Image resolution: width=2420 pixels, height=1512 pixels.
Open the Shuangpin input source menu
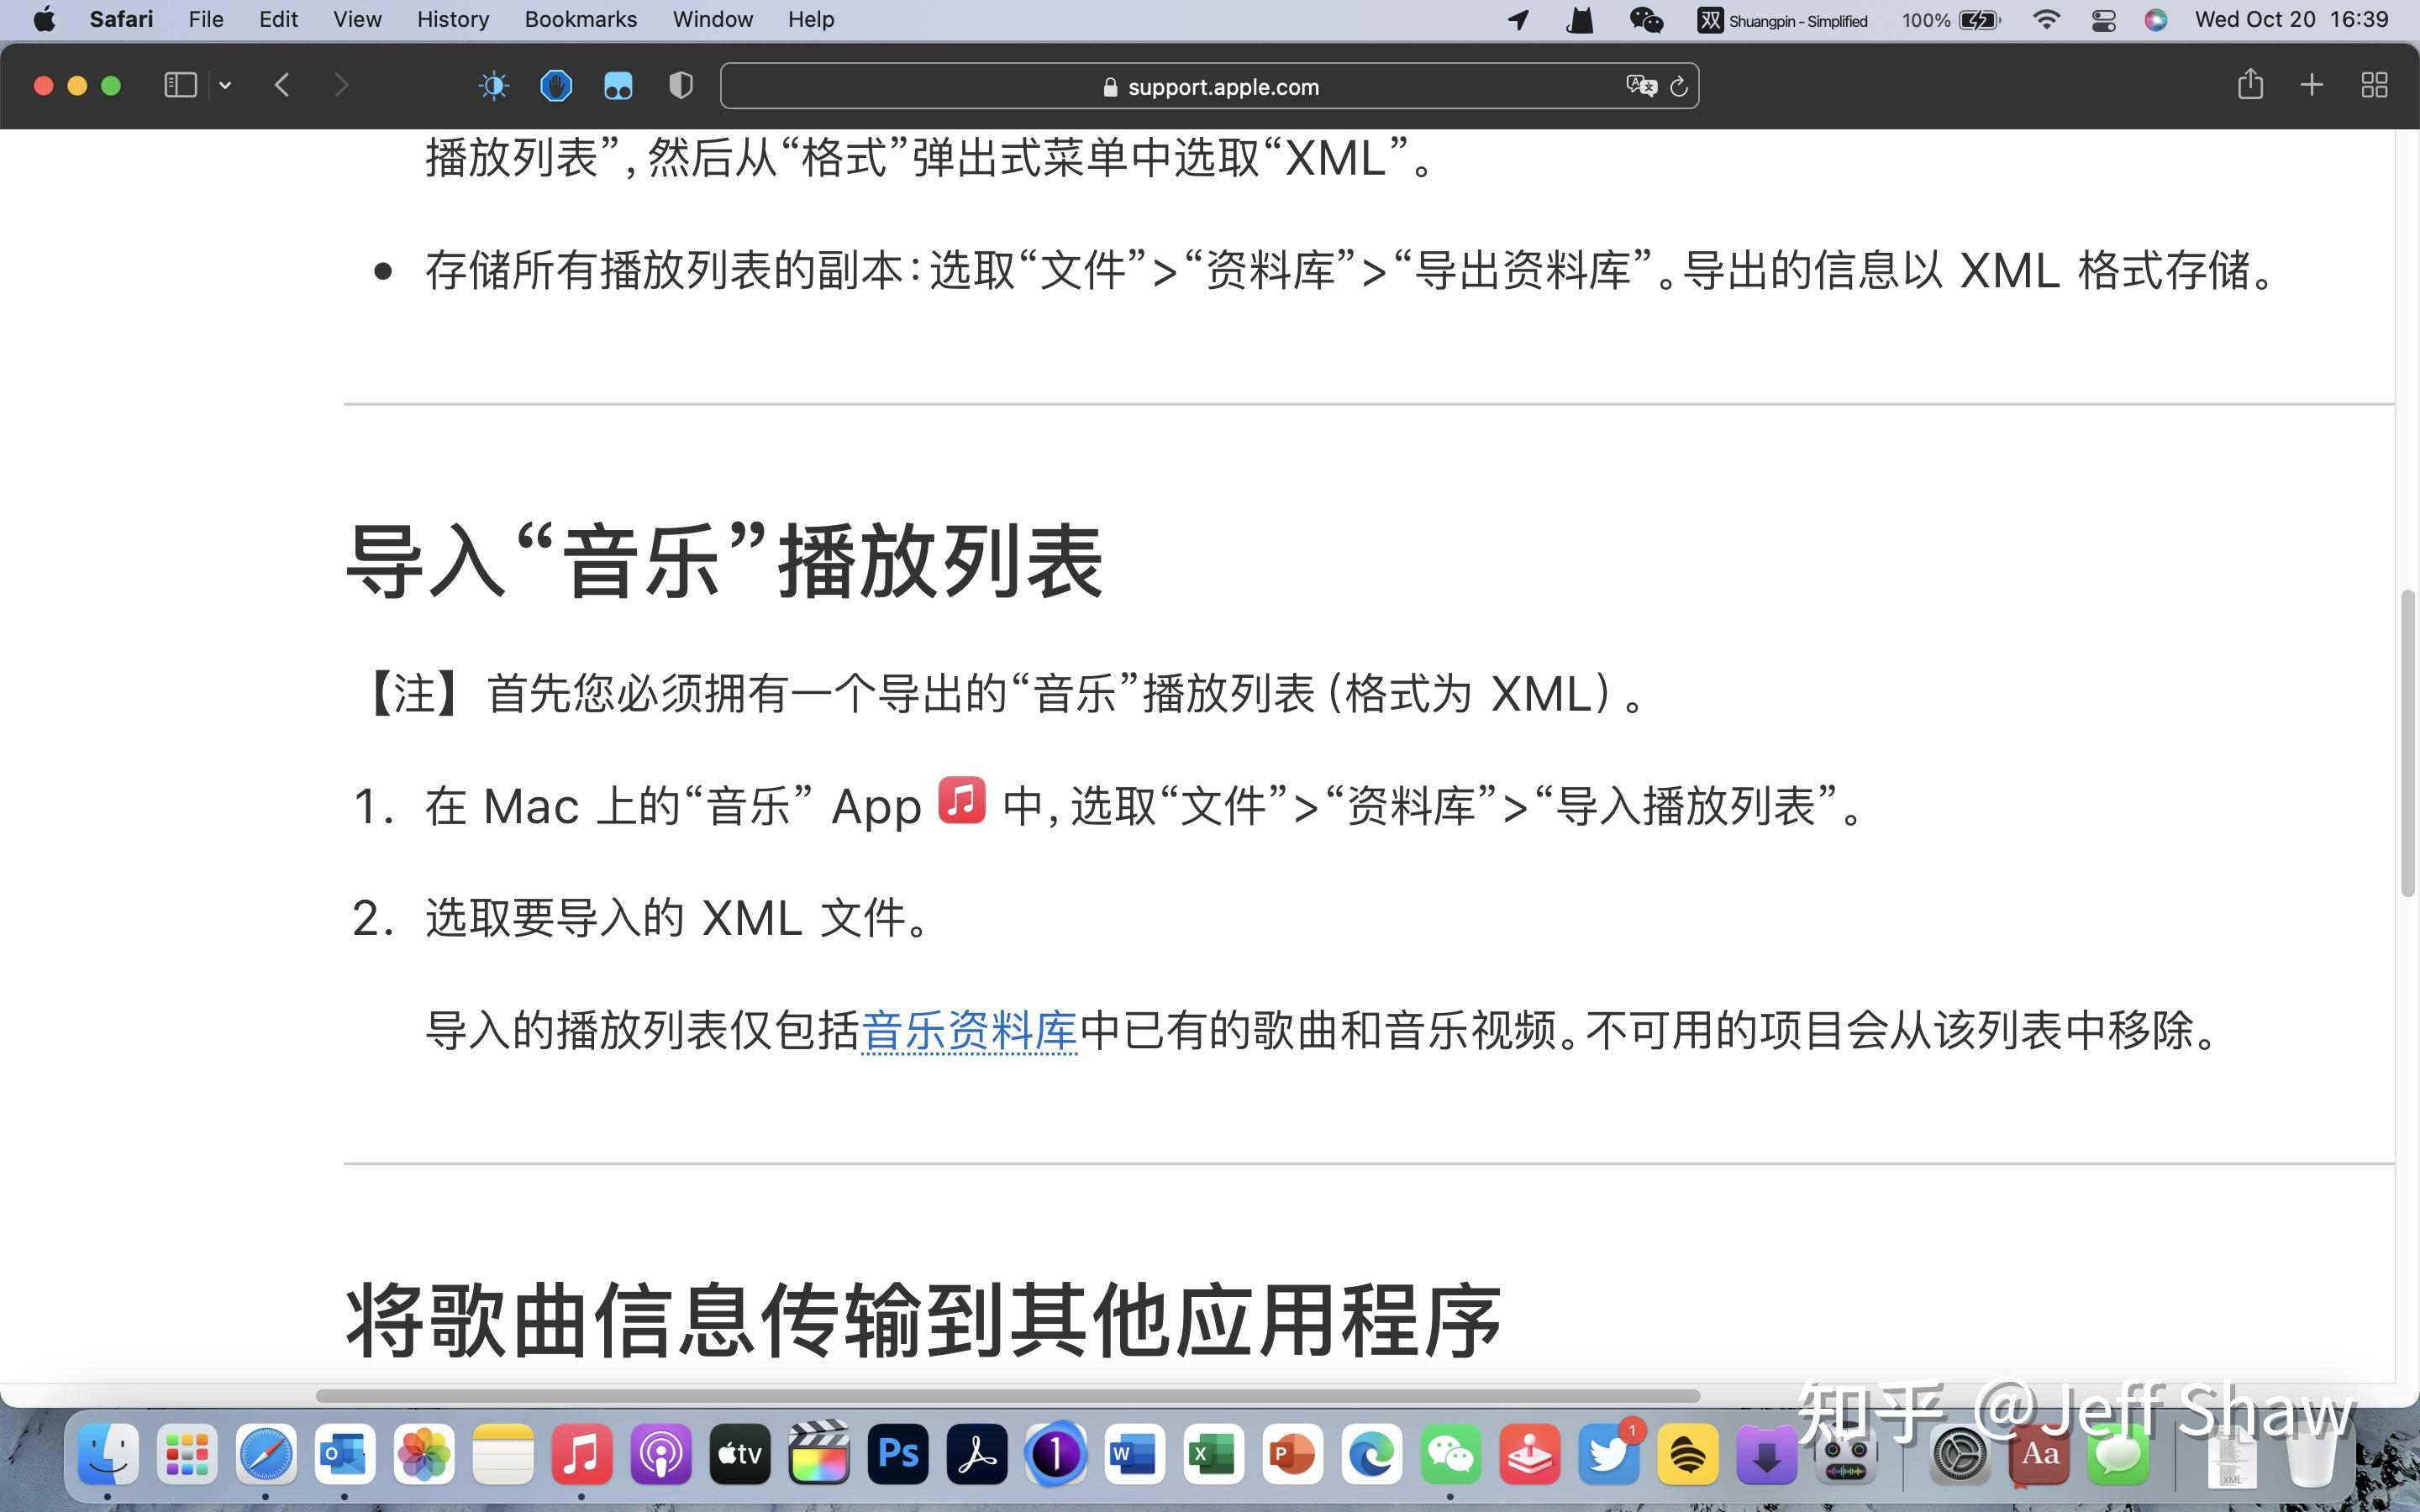pyautogui.click(x=1785, y=19)
